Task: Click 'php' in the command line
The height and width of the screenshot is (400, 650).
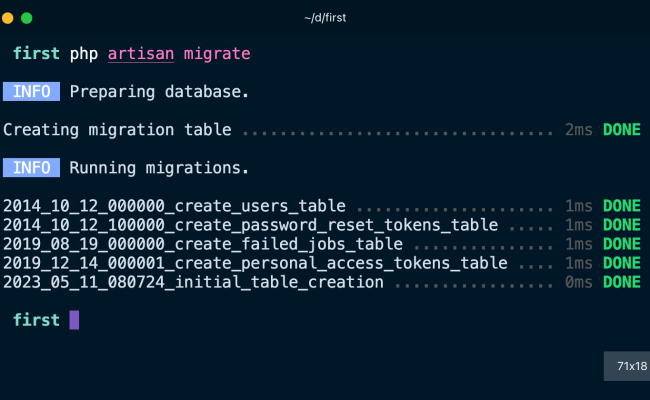Action: (x=84, y=54)
